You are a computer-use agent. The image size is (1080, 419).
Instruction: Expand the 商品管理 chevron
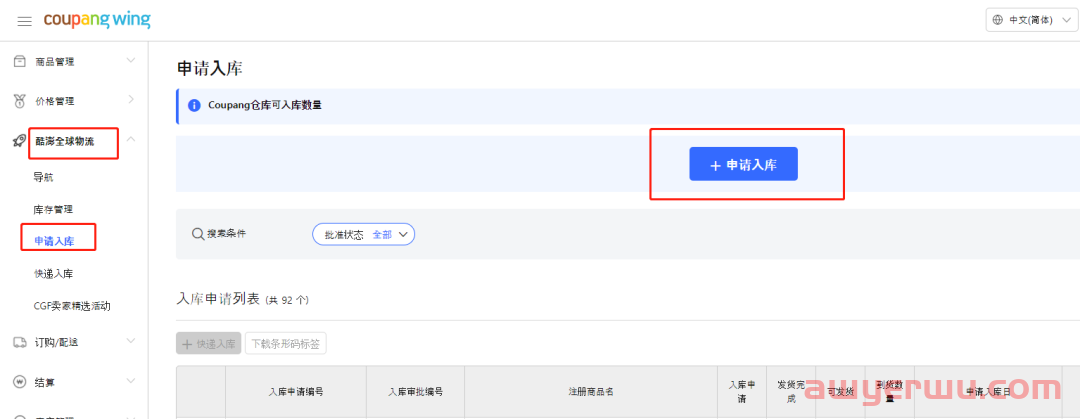[131, 61]
